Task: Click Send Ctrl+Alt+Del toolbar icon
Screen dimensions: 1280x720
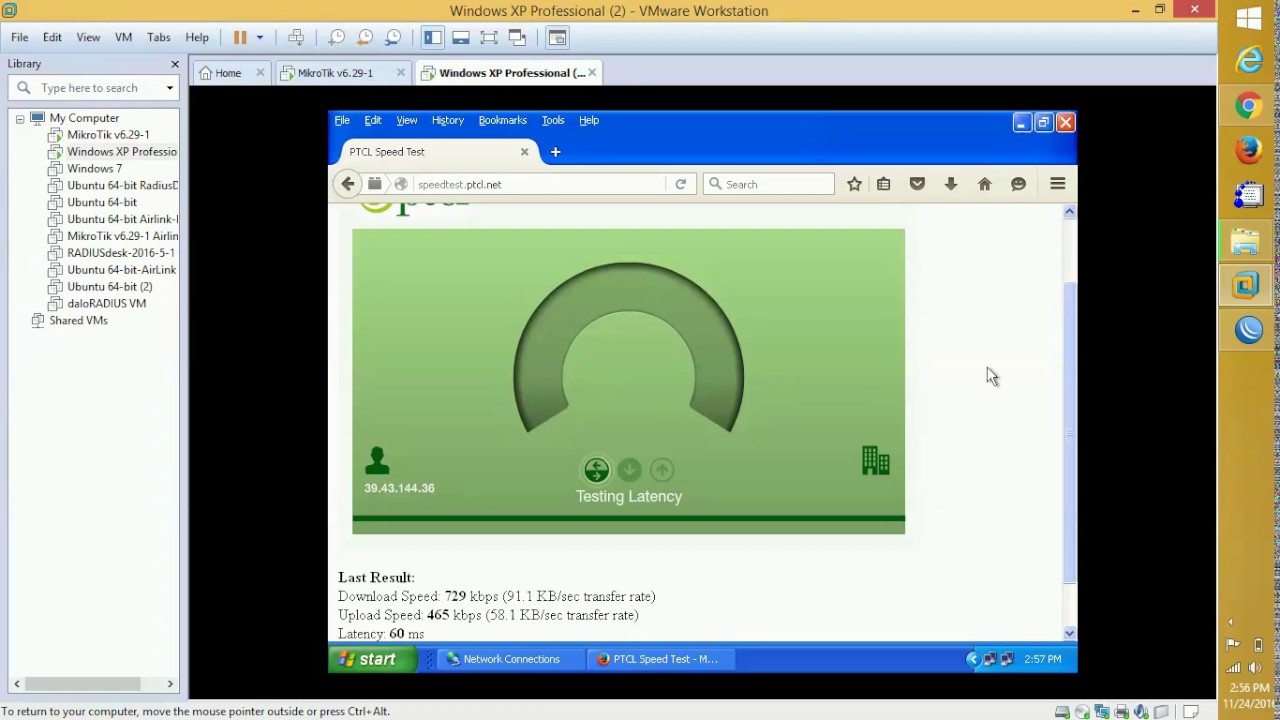Action: [296, 37]
